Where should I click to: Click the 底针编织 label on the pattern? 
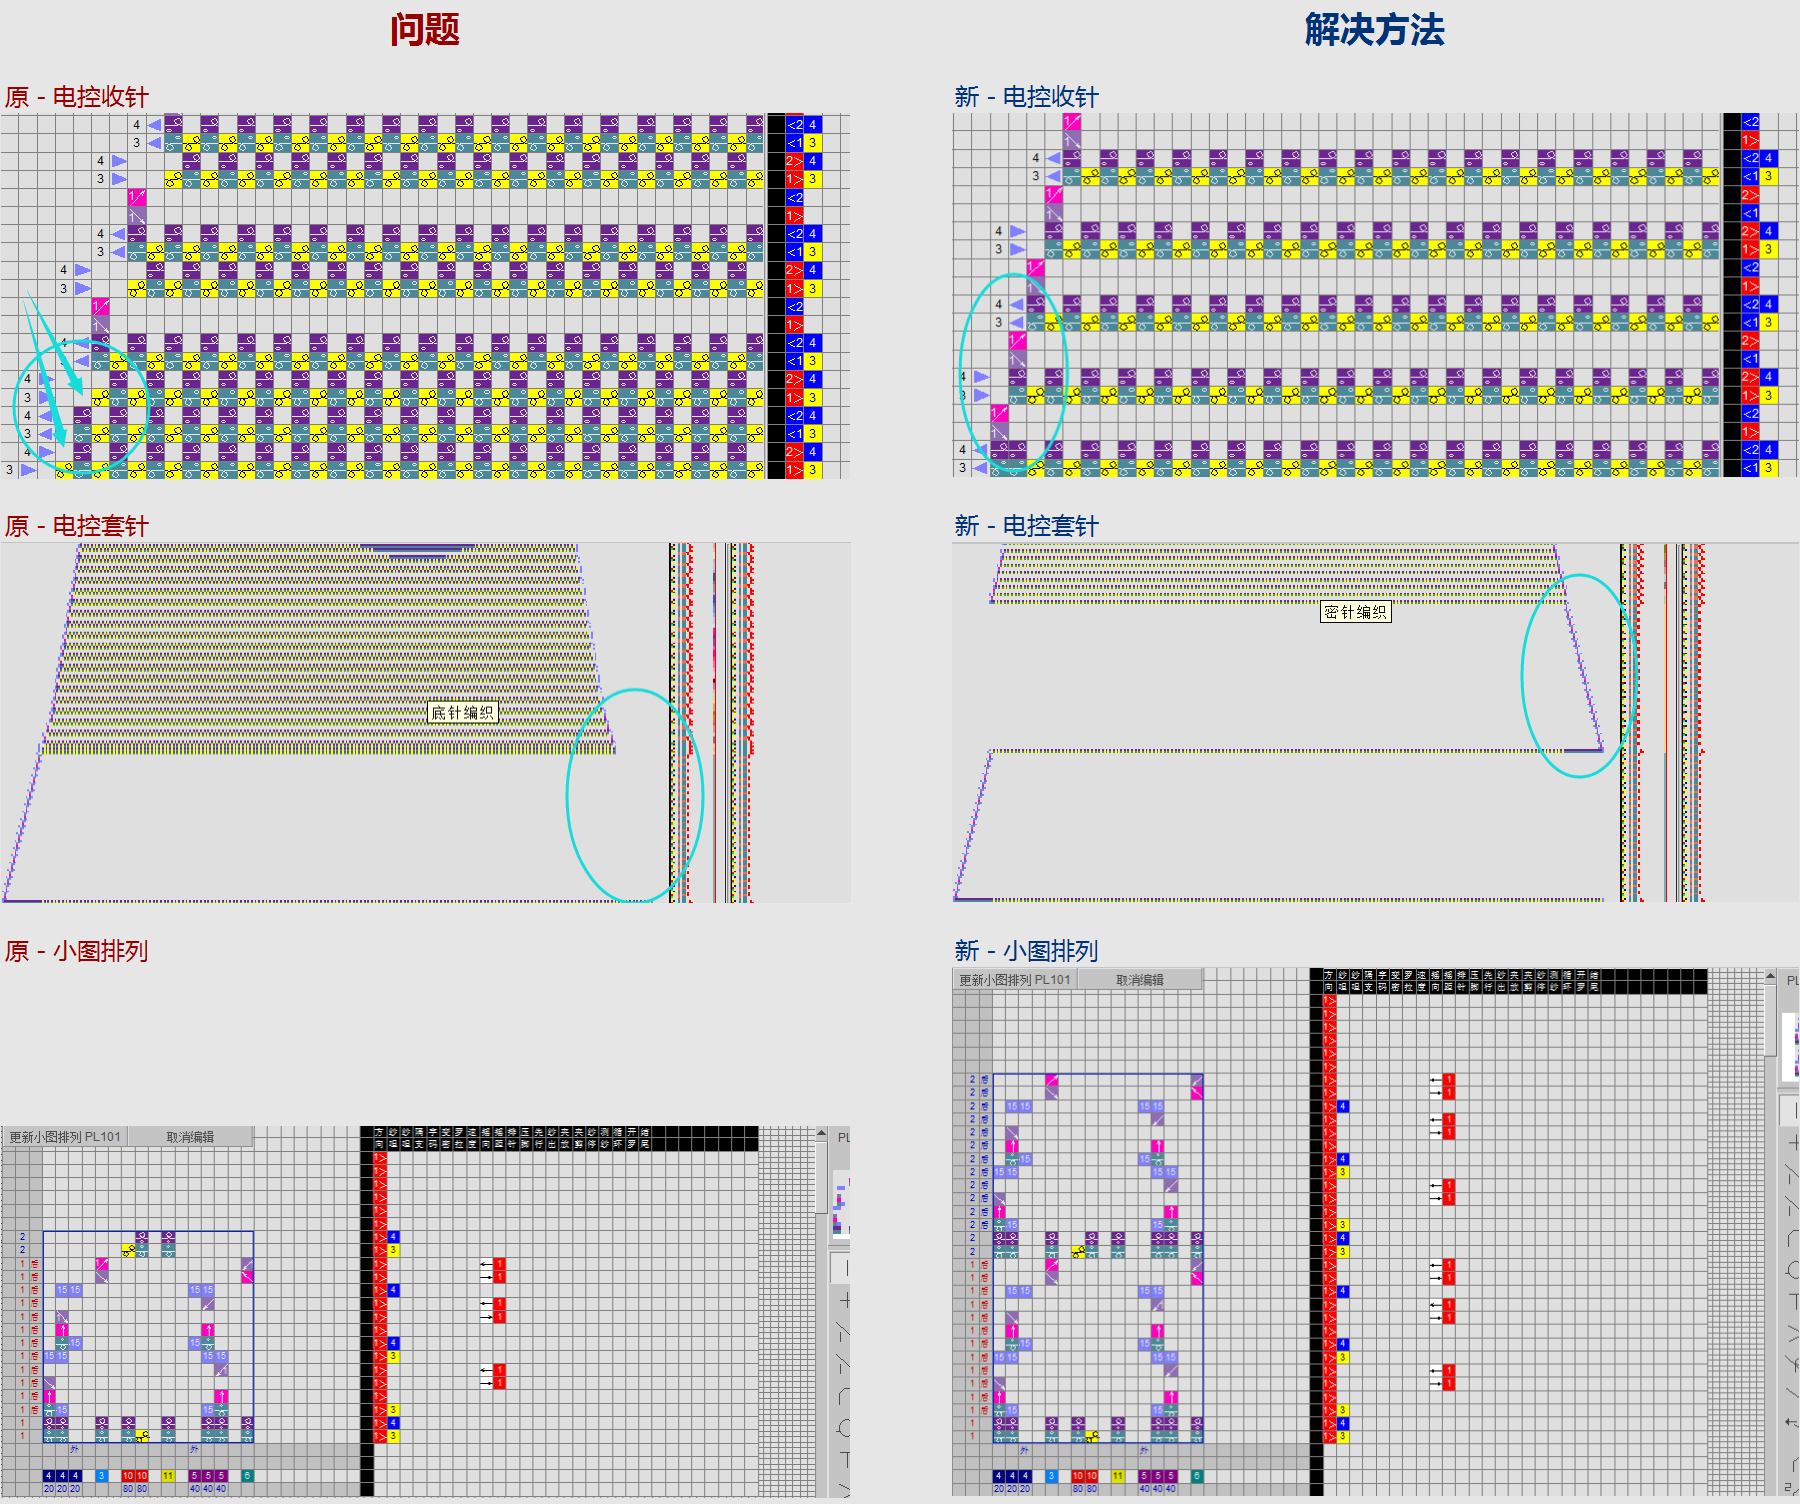tap(462, 713)
